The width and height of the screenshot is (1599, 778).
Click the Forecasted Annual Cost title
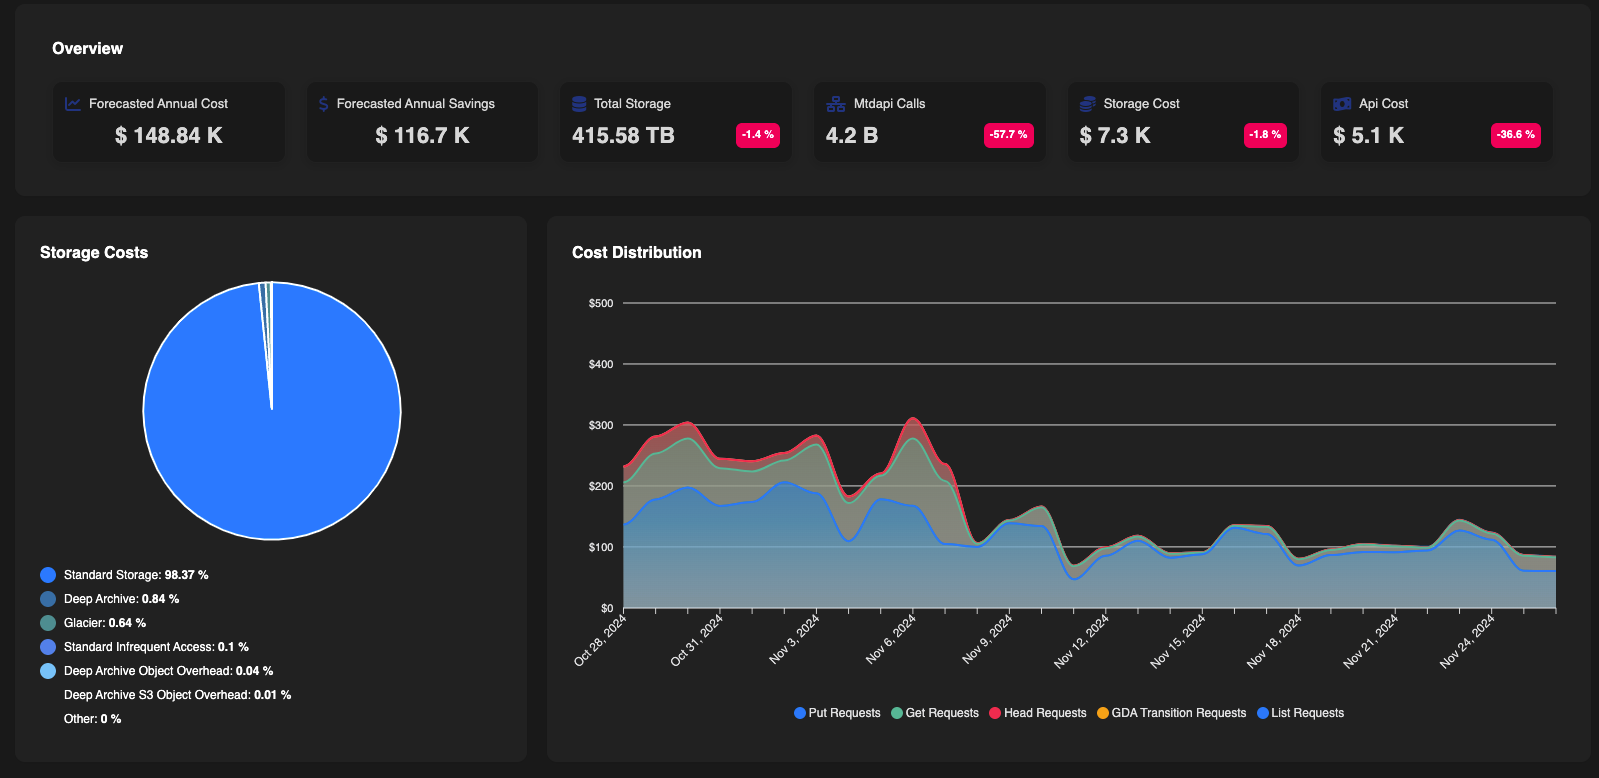(158, 104)
